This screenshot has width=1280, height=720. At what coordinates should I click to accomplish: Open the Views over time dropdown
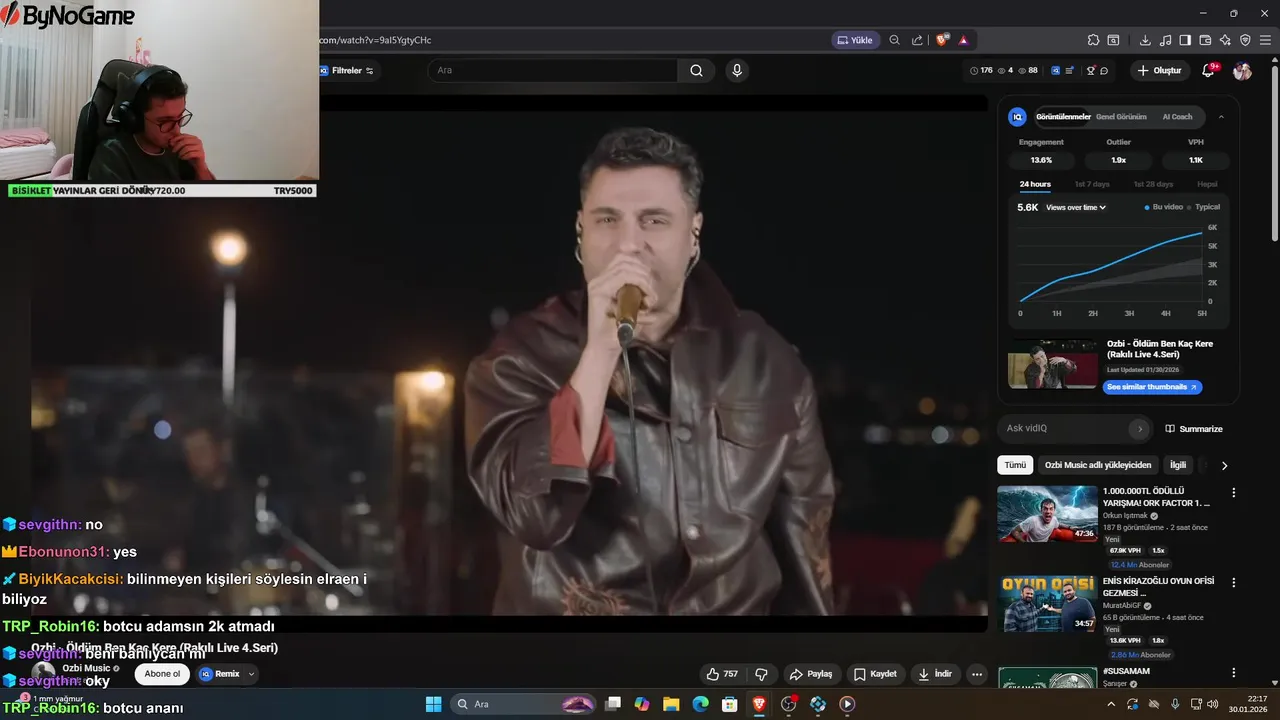coord(1076,207)
